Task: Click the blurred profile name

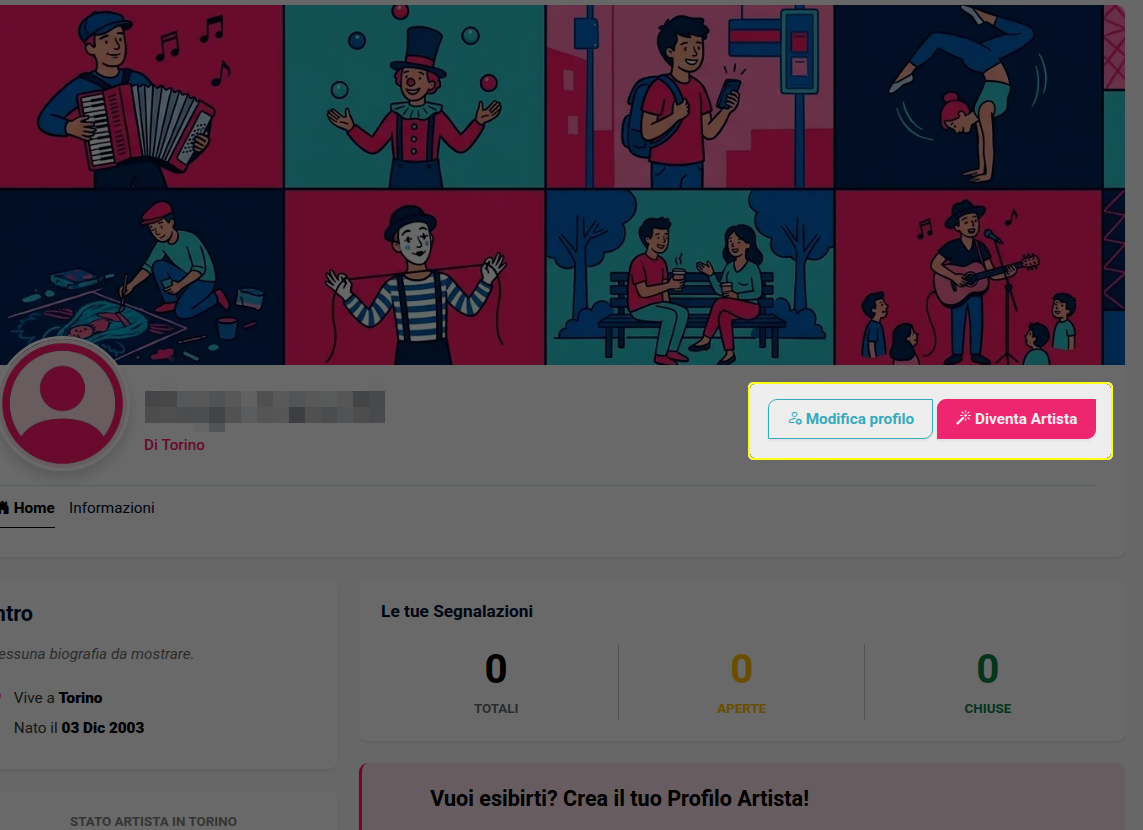Action: point(265,407)
